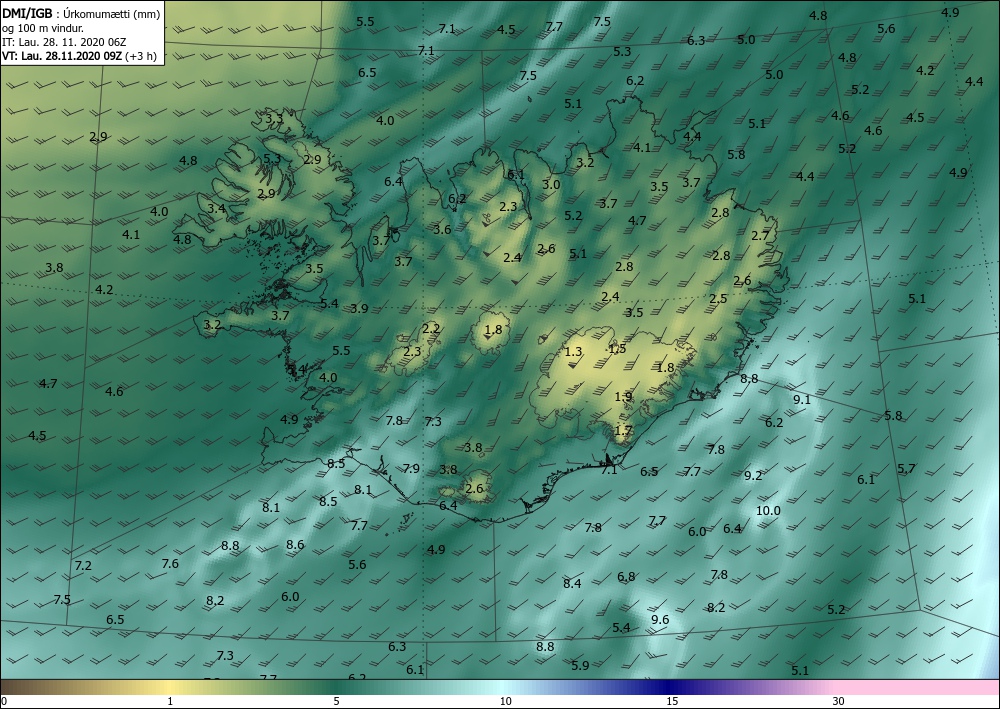The width and height of the screenshot is (1000, 709).
Task: Click the 5.9 value near the bottom edge
Action: pos(580,666)
